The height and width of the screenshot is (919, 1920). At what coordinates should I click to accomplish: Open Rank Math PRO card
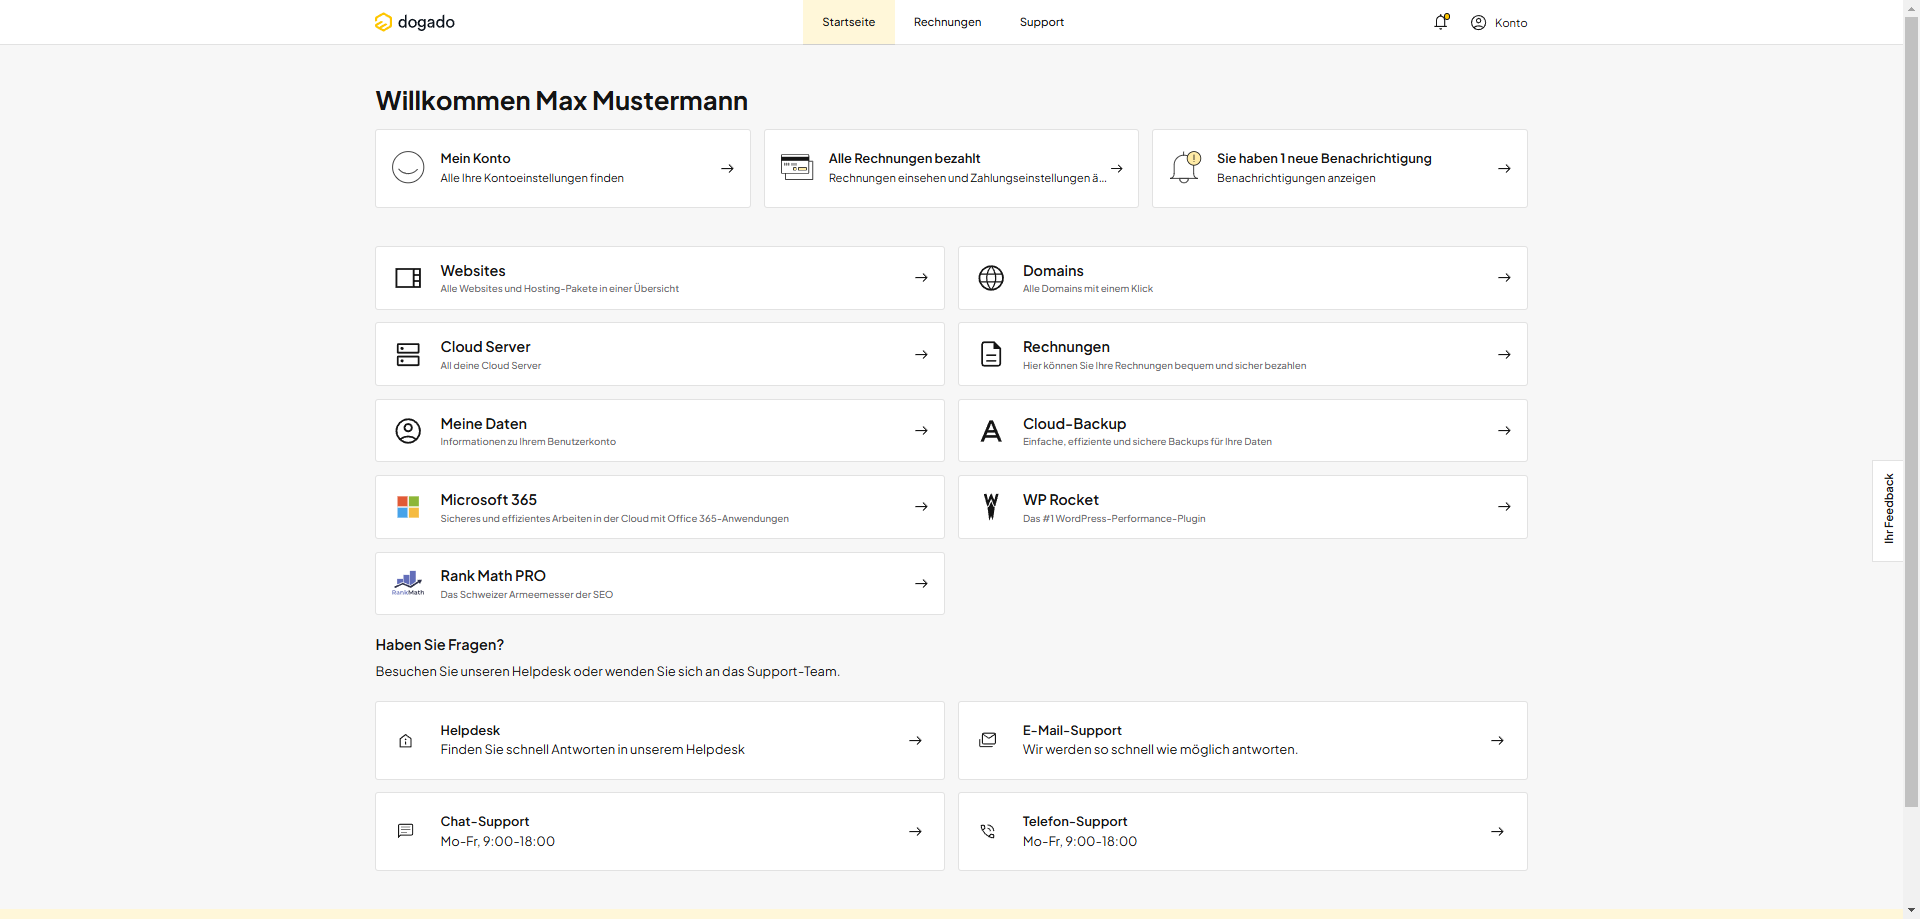[660, 583]
